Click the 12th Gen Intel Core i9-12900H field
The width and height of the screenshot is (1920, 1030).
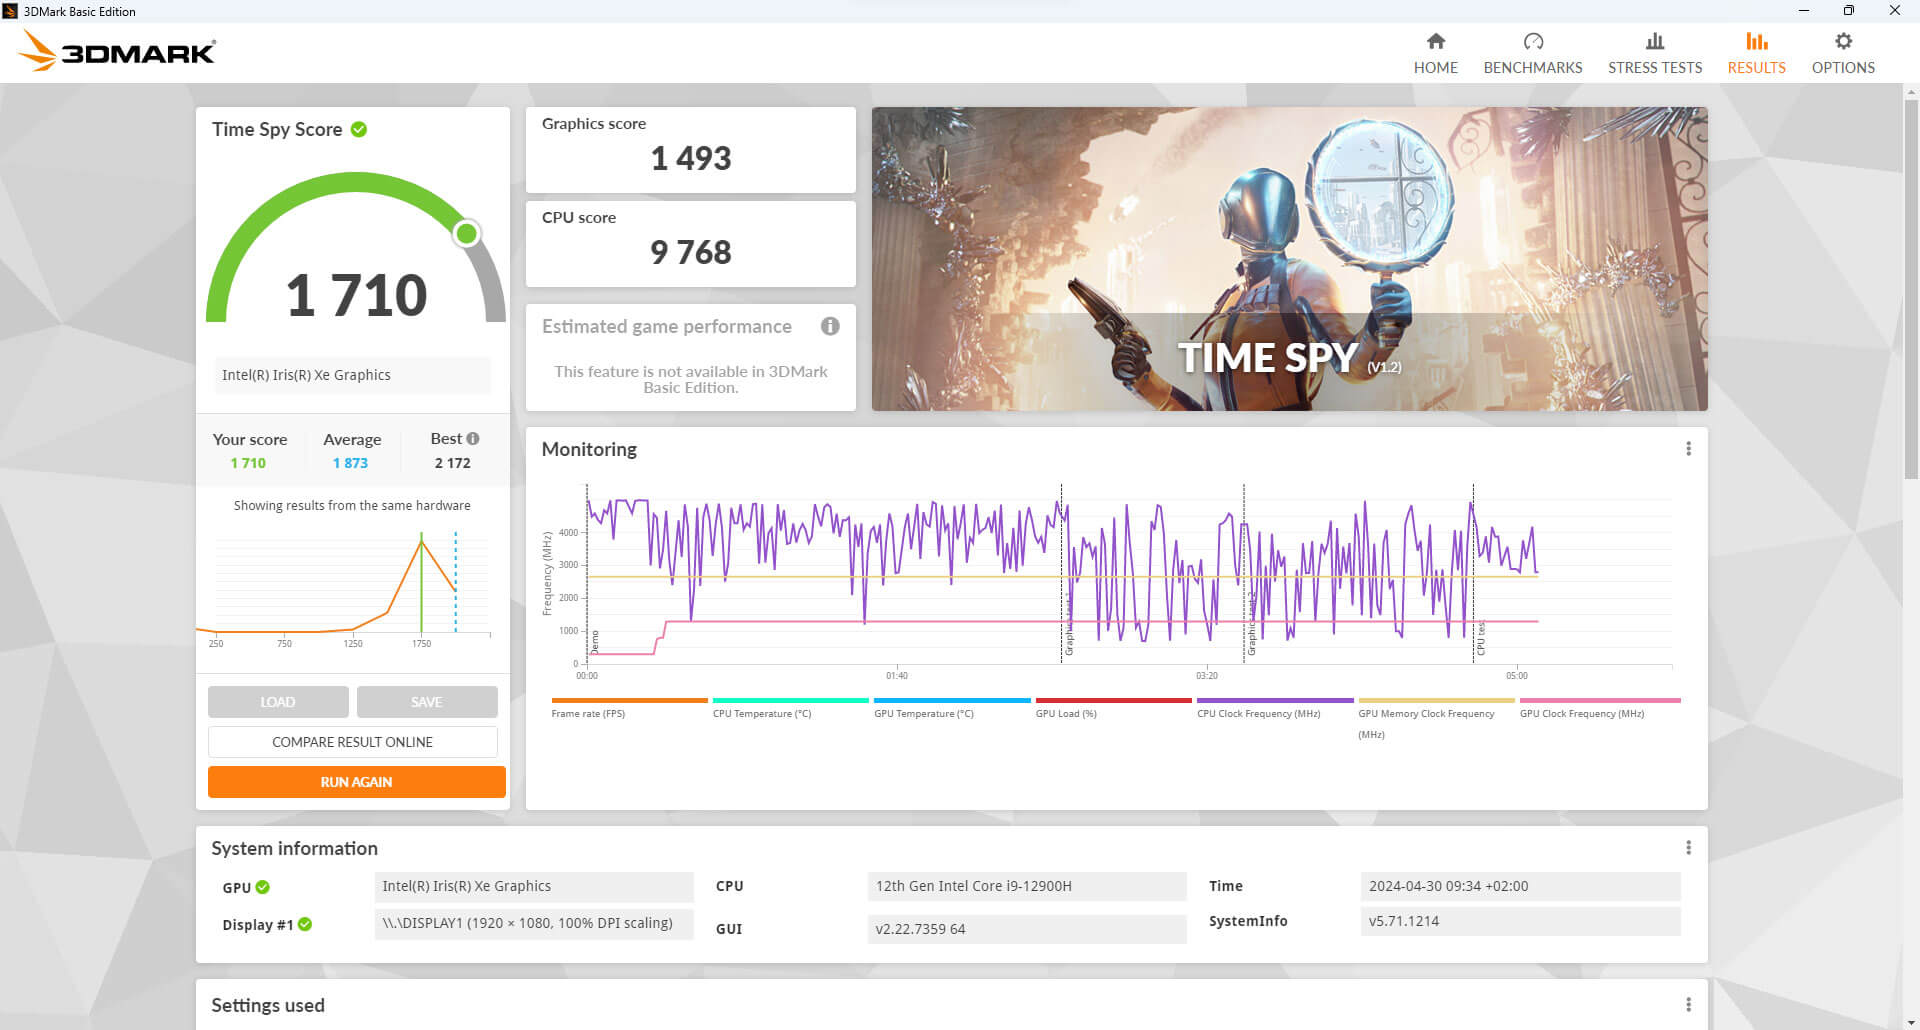pyautogui.click(x=1027, y=886)
